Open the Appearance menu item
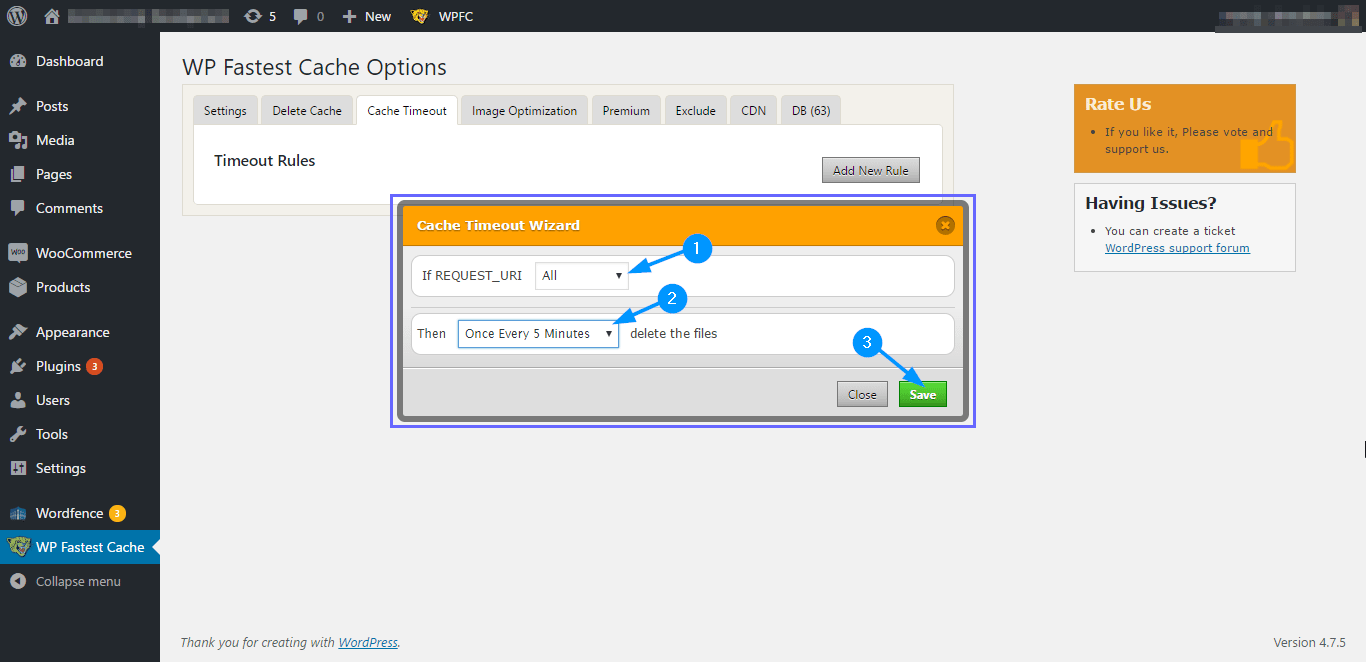Viewport: 1366px width, 662px height. pyautogui.click(x=73, y=332)
